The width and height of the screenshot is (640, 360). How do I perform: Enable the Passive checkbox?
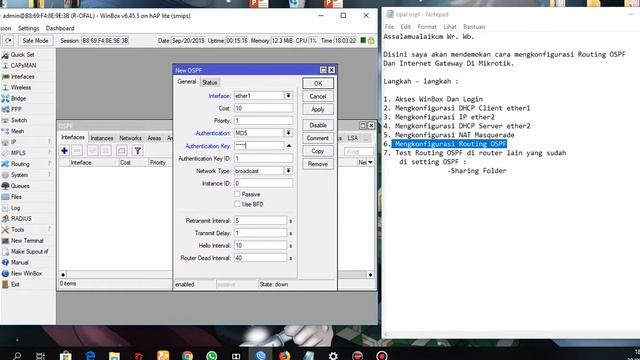[x=237, y=194]
